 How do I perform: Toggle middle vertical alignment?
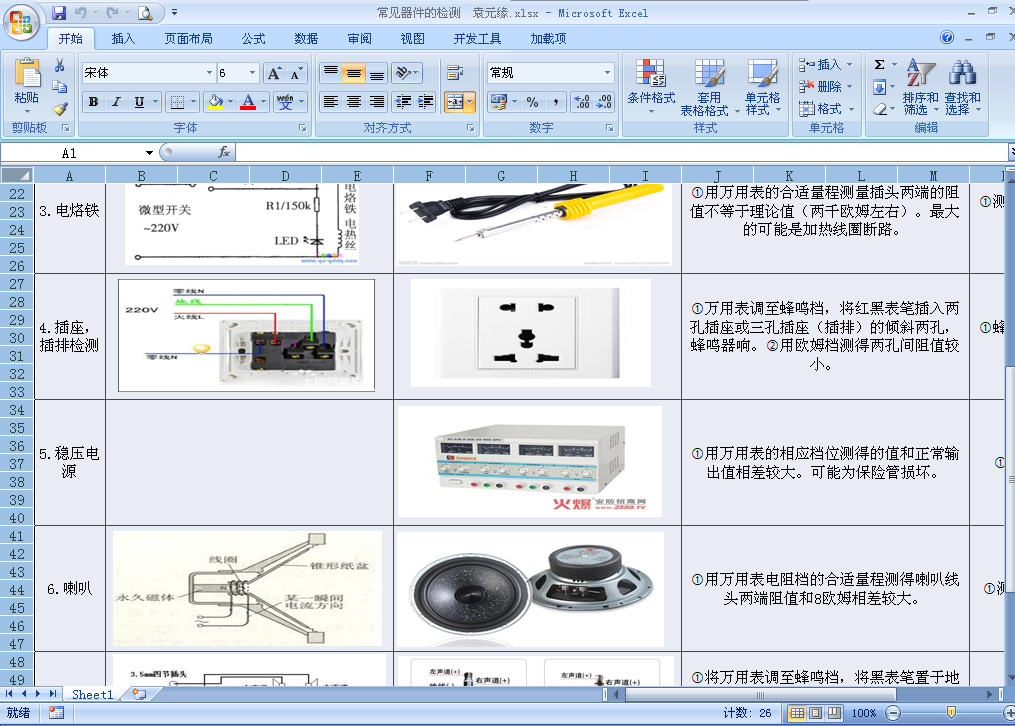[x=353, y=73]
